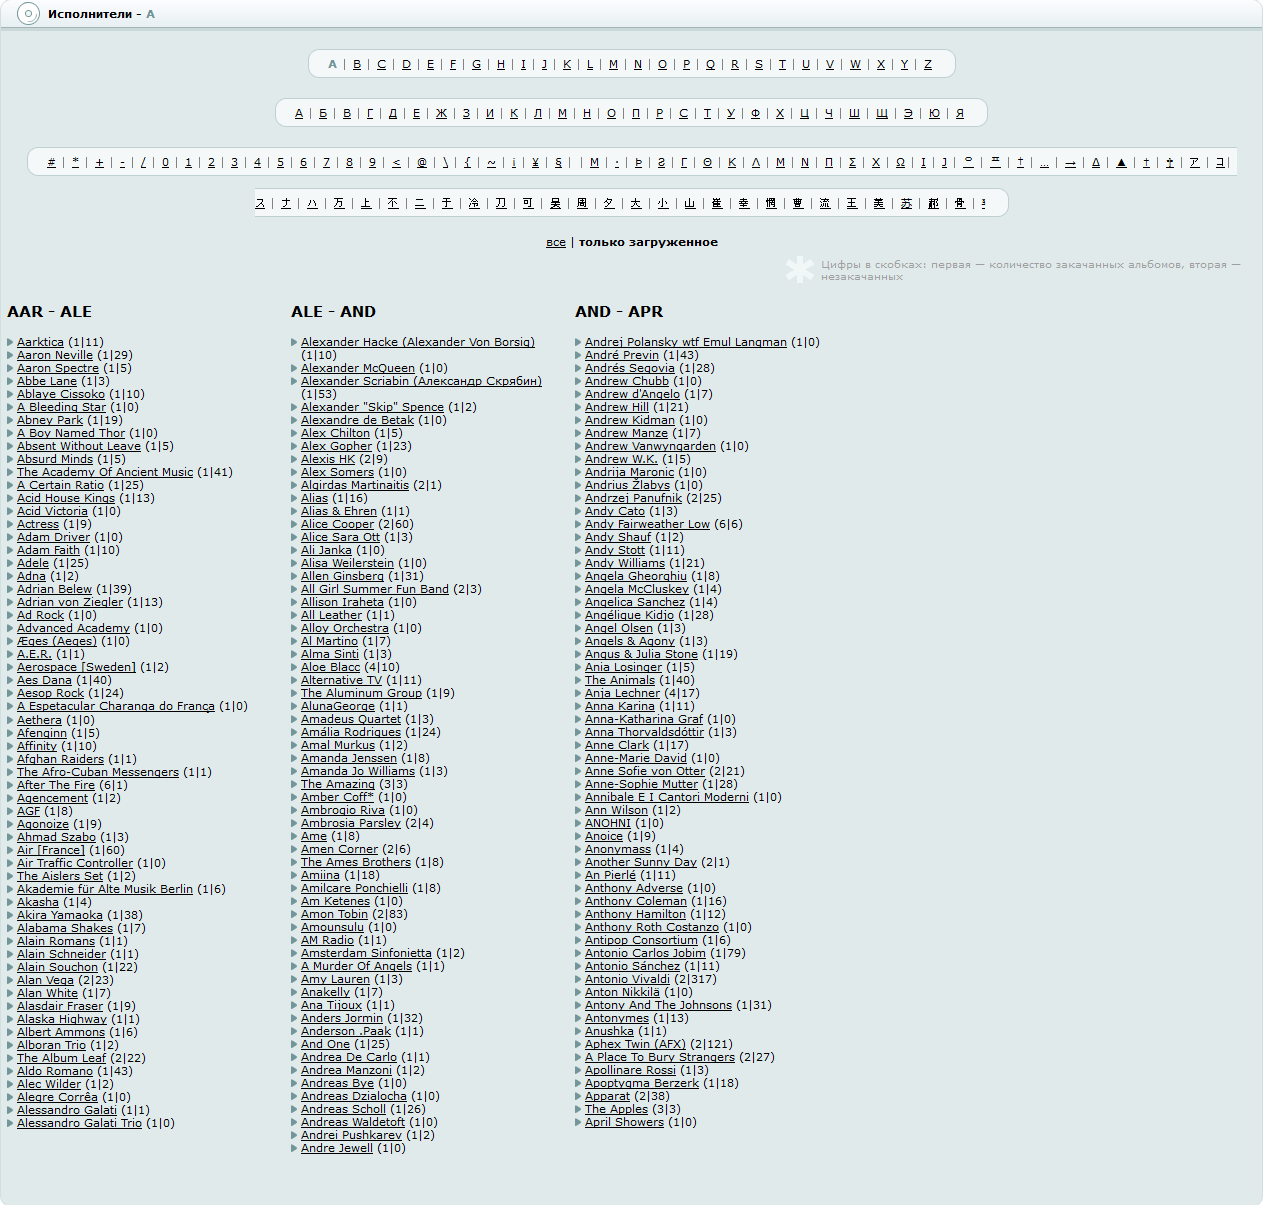The image size is (1263, 1205).
Task: Open the Aloe Blacc artist page
Action: click(x=330, y=667)
